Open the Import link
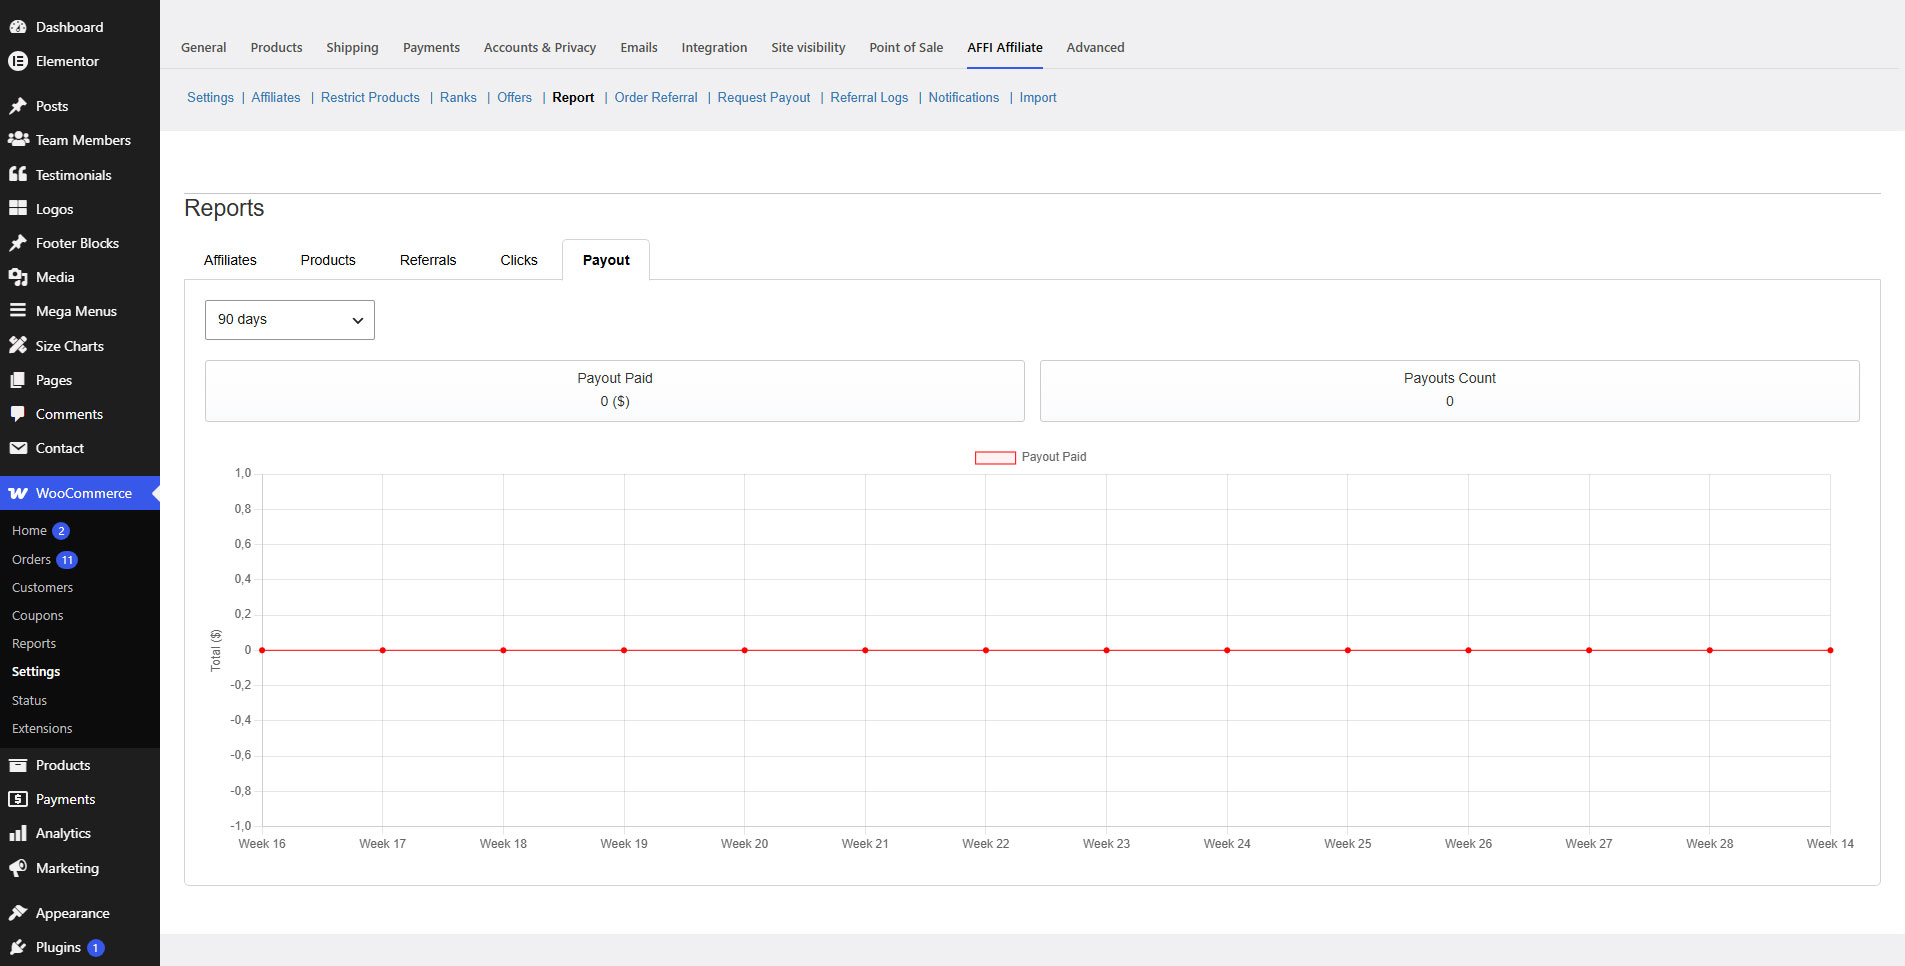This screenshot has height=966, width=1905. click(x=1038, y=97)
